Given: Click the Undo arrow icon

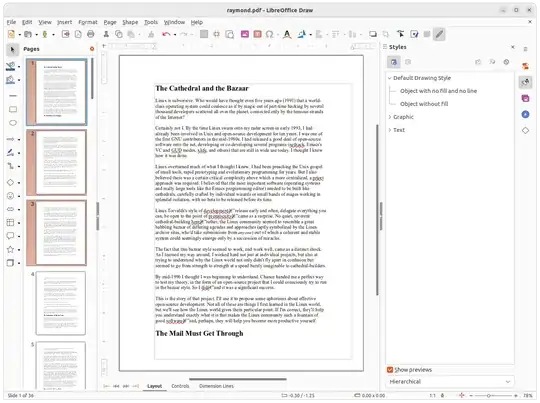Looking at the screenshot, I should (x=166, y=34).
